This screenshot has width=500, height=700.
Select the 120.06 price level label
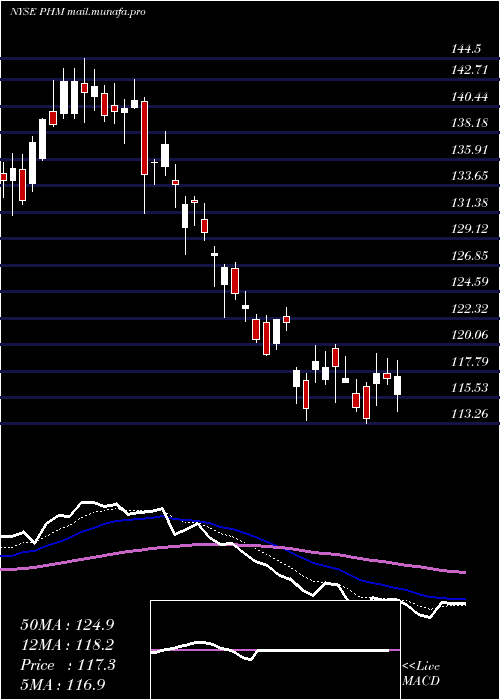coord(470,335)
